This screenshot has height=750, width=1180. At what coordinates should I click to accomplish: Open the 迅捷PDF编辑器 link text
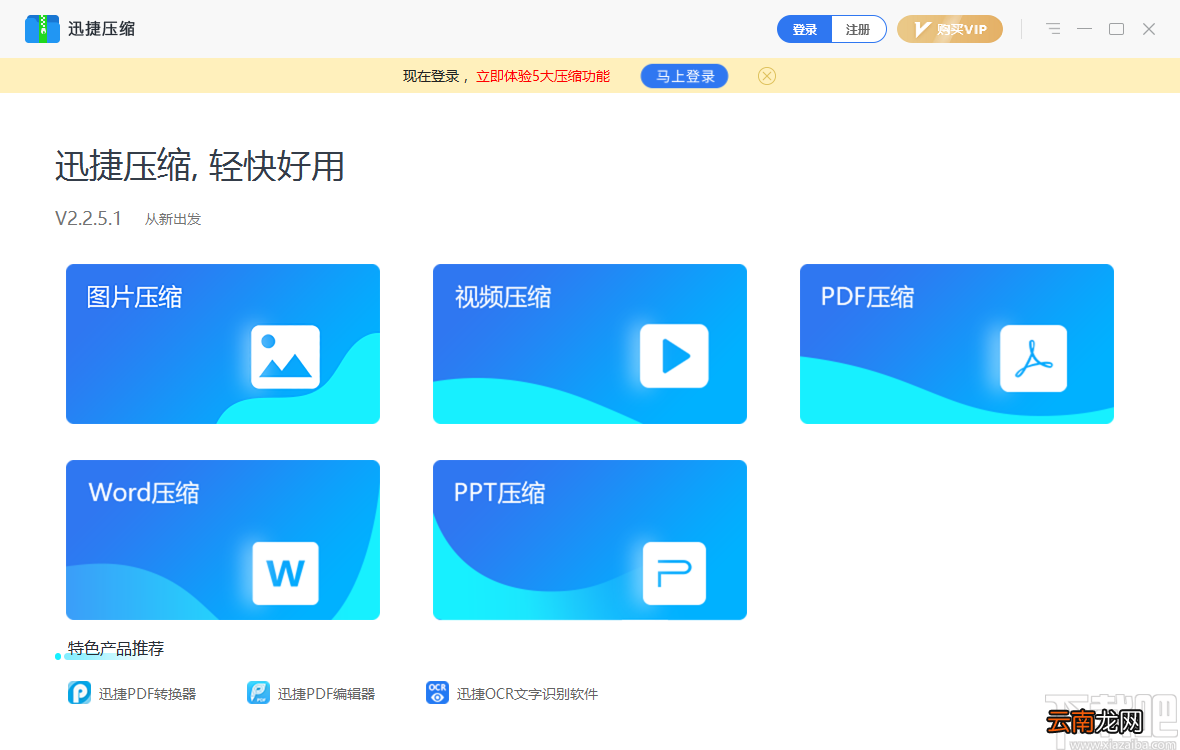coord(327,694)
